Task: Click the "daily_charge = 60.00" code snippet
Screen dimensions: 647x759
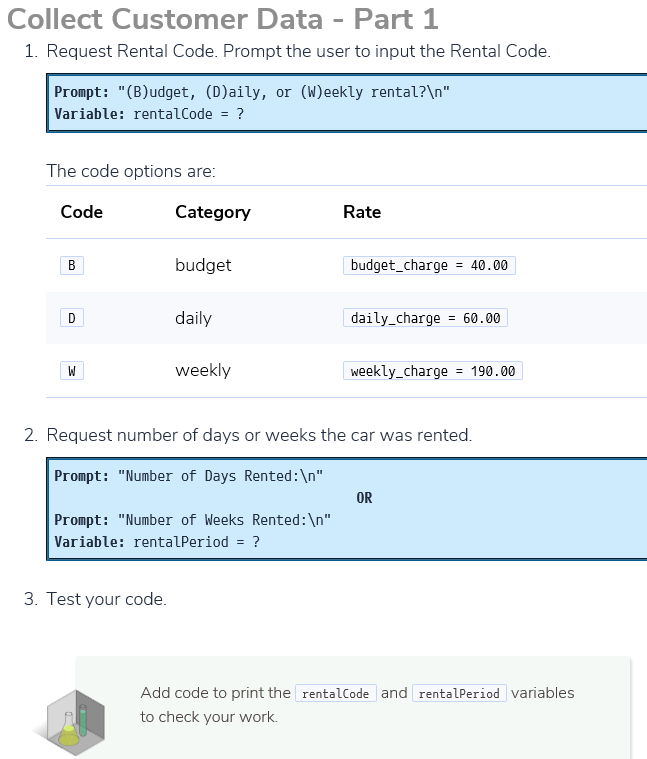Action: (x=425, y=318)
